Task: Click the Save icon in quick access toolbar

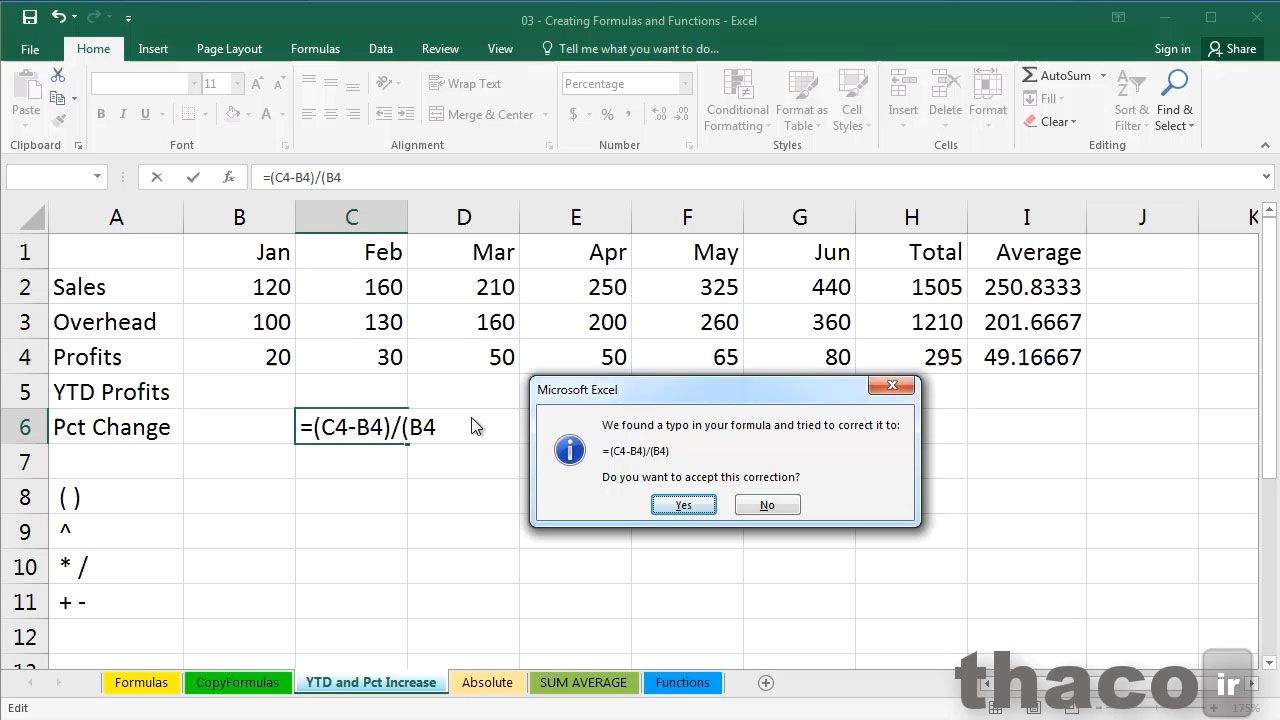Action: (x=30, y=17)
